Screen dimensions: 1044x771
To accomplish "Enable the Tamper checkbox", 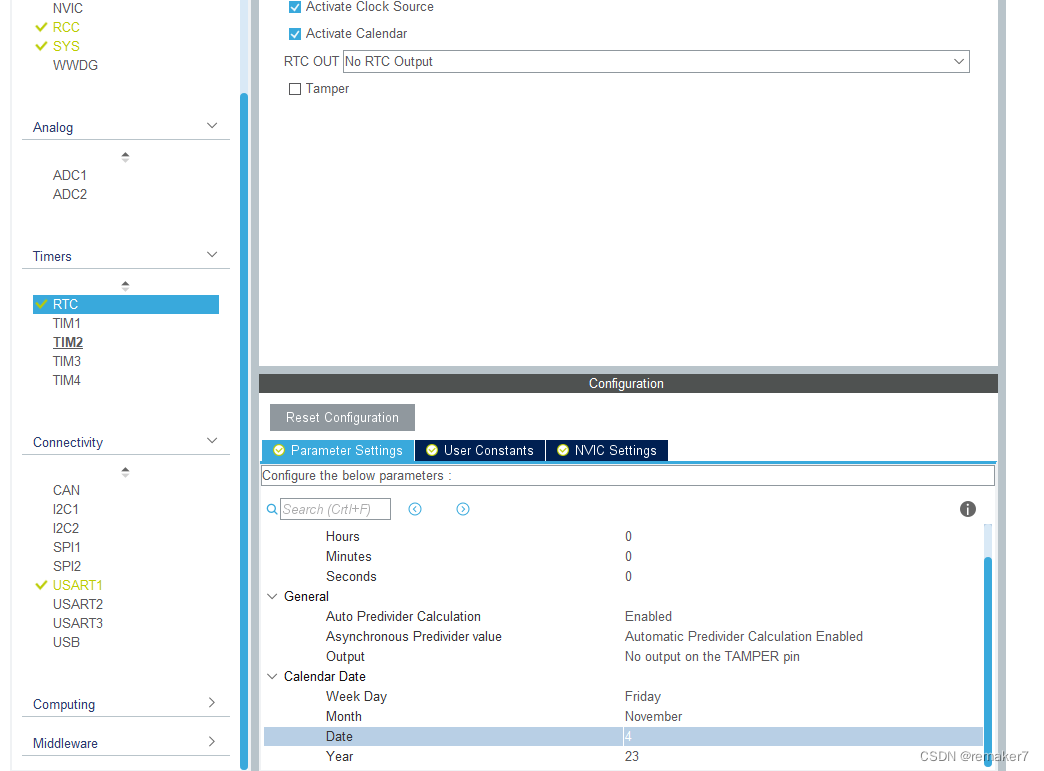I will [295, 89].
